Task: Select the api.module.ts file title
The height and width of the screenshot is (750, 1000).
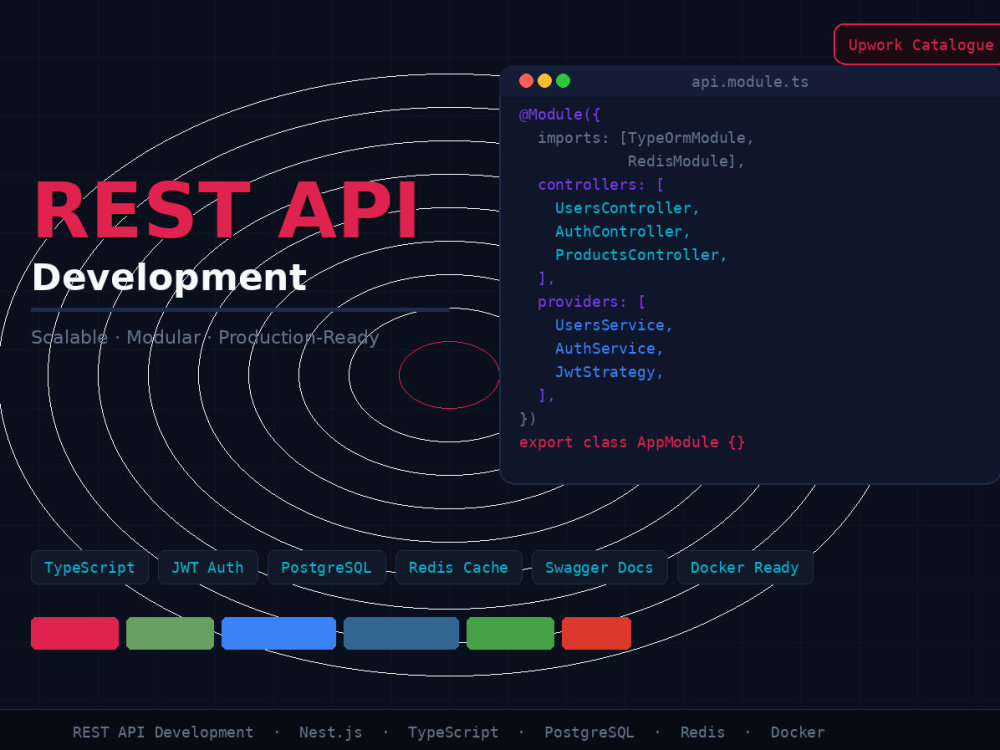Action: 750,82
